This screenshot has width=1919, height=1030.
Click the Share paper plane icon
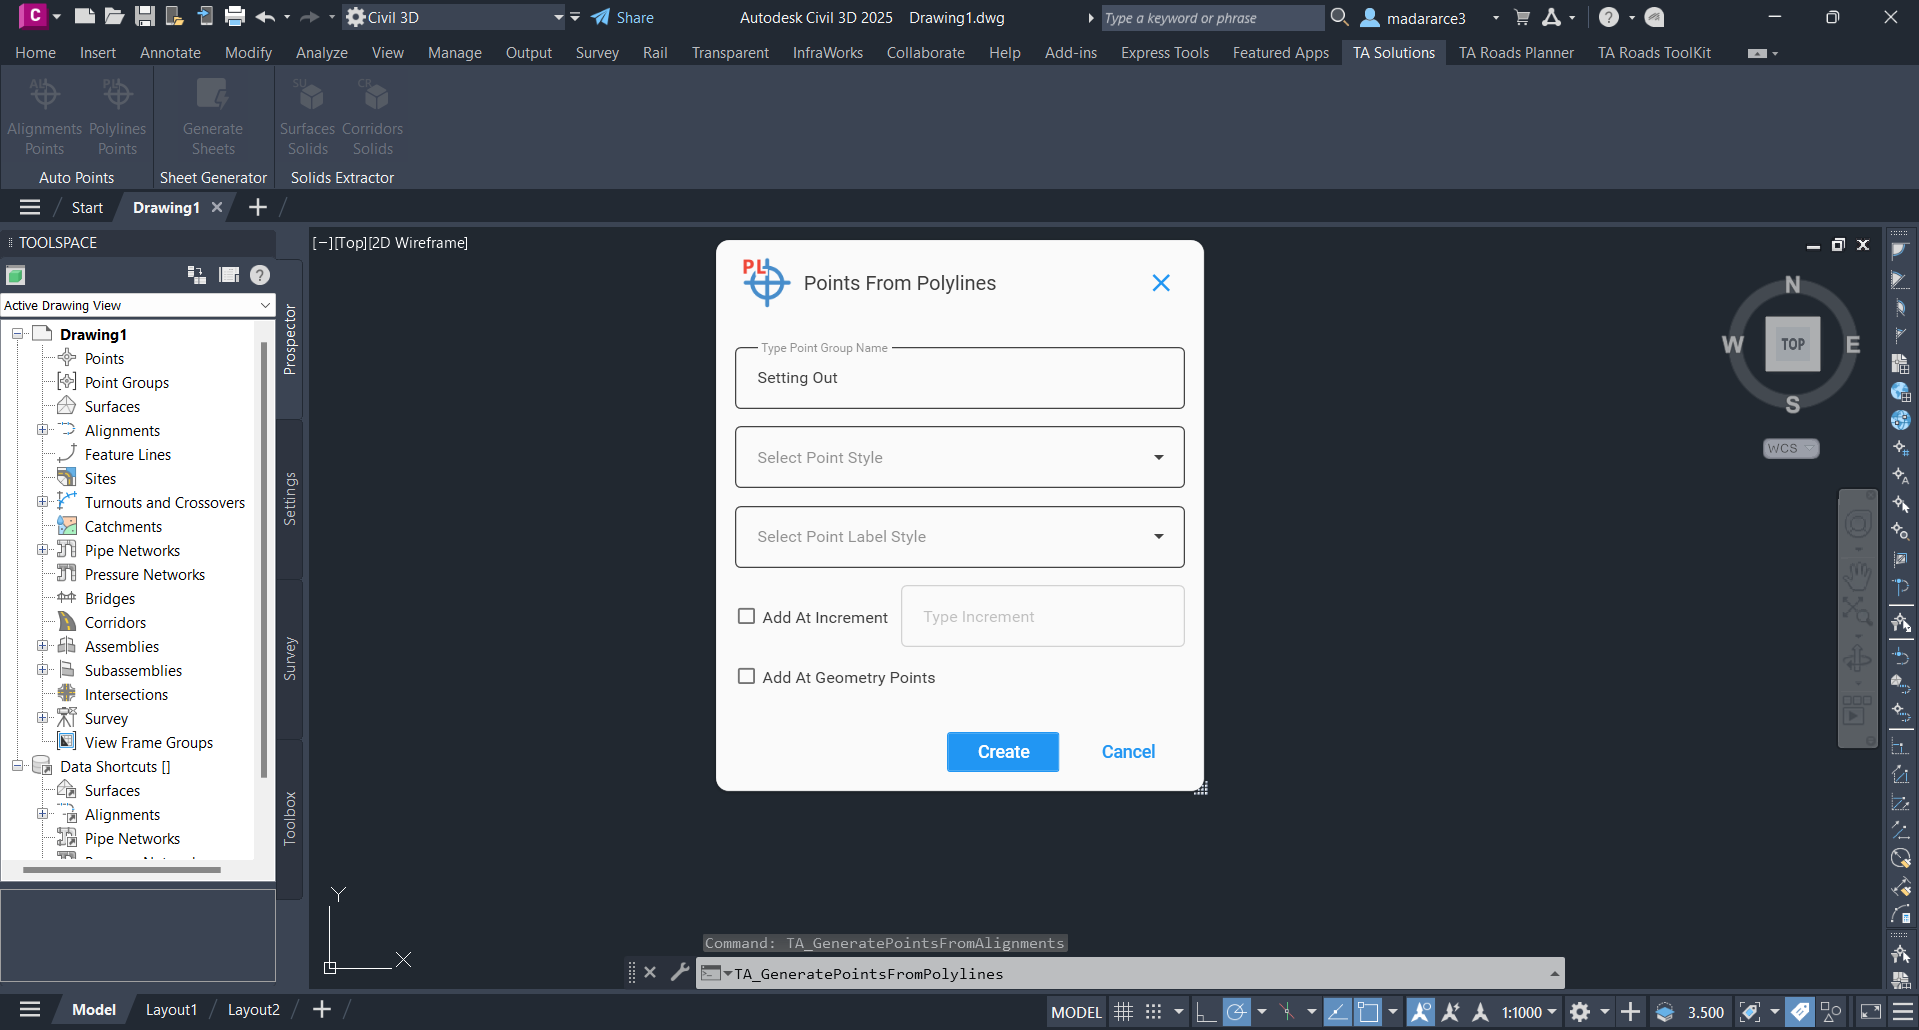(600, 17)
